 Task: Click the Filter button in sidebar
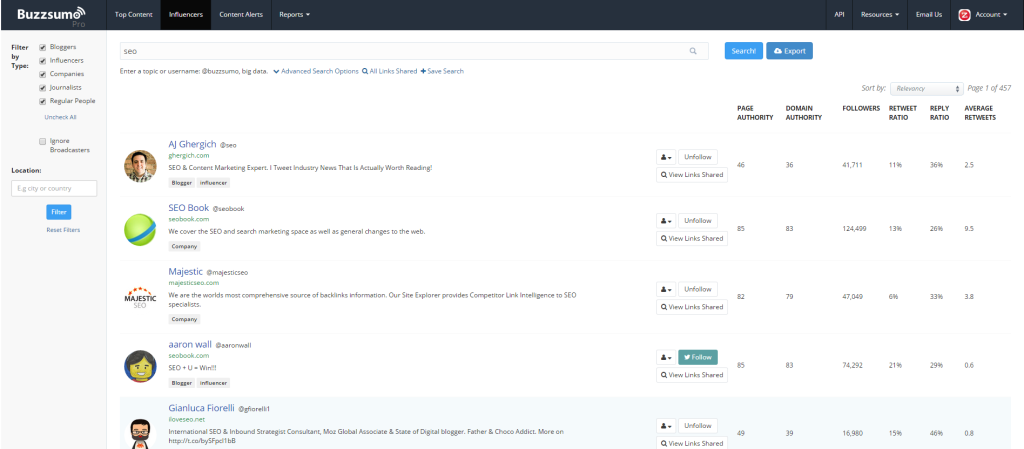tap(59, 212)
